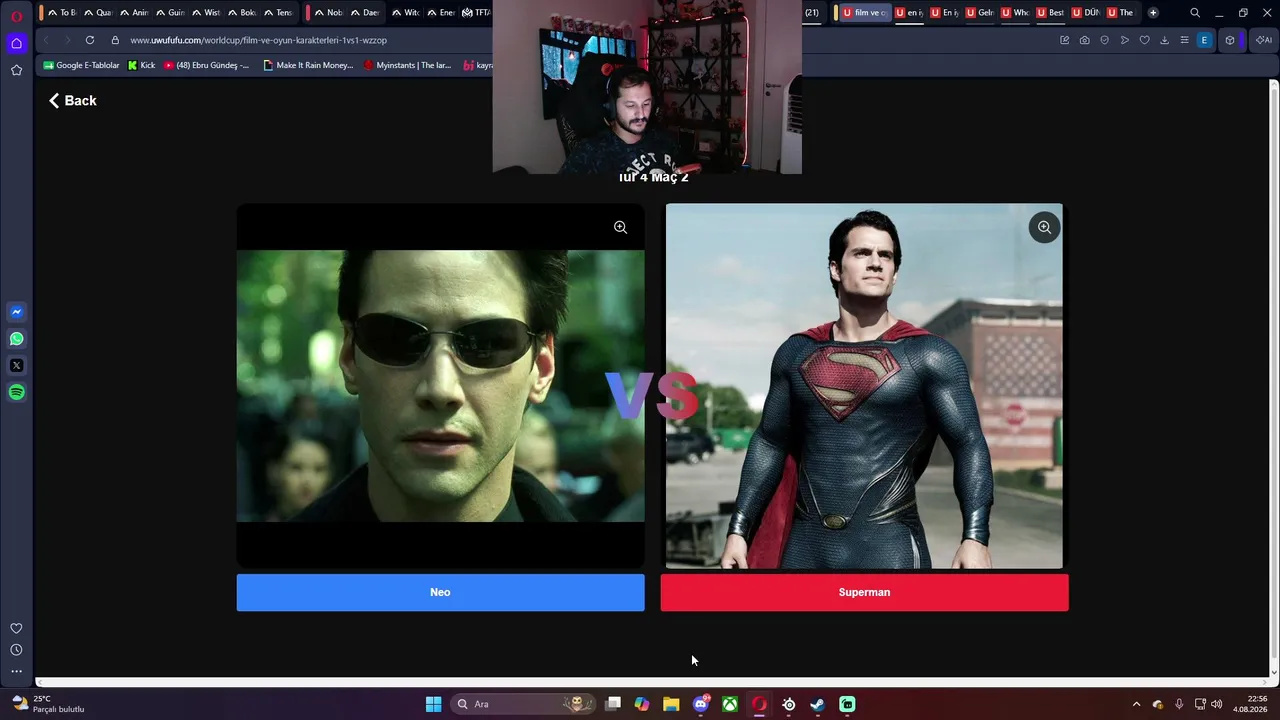The image size is (1280, 720).
Task: Zoom into the Neo image
Action: click(x=620, y=228)
